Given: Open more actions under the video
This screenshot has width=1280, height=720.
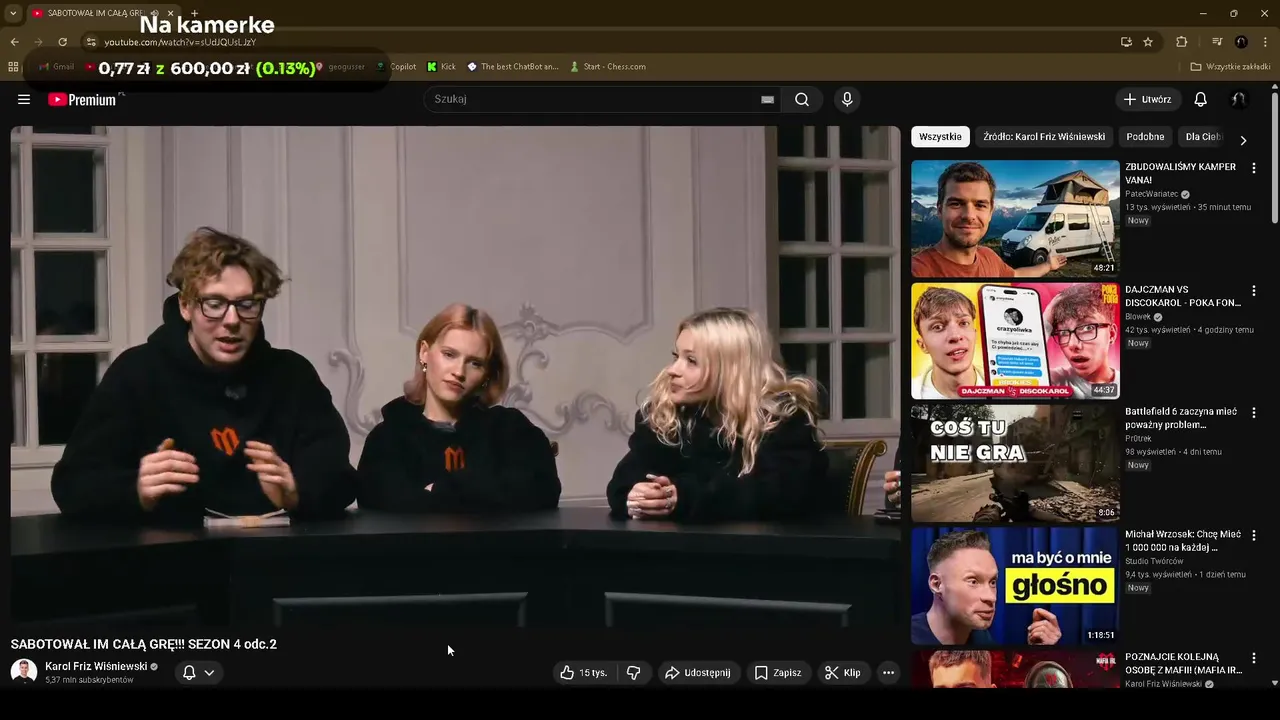Looking at the screenshot, I should [888, 673].
